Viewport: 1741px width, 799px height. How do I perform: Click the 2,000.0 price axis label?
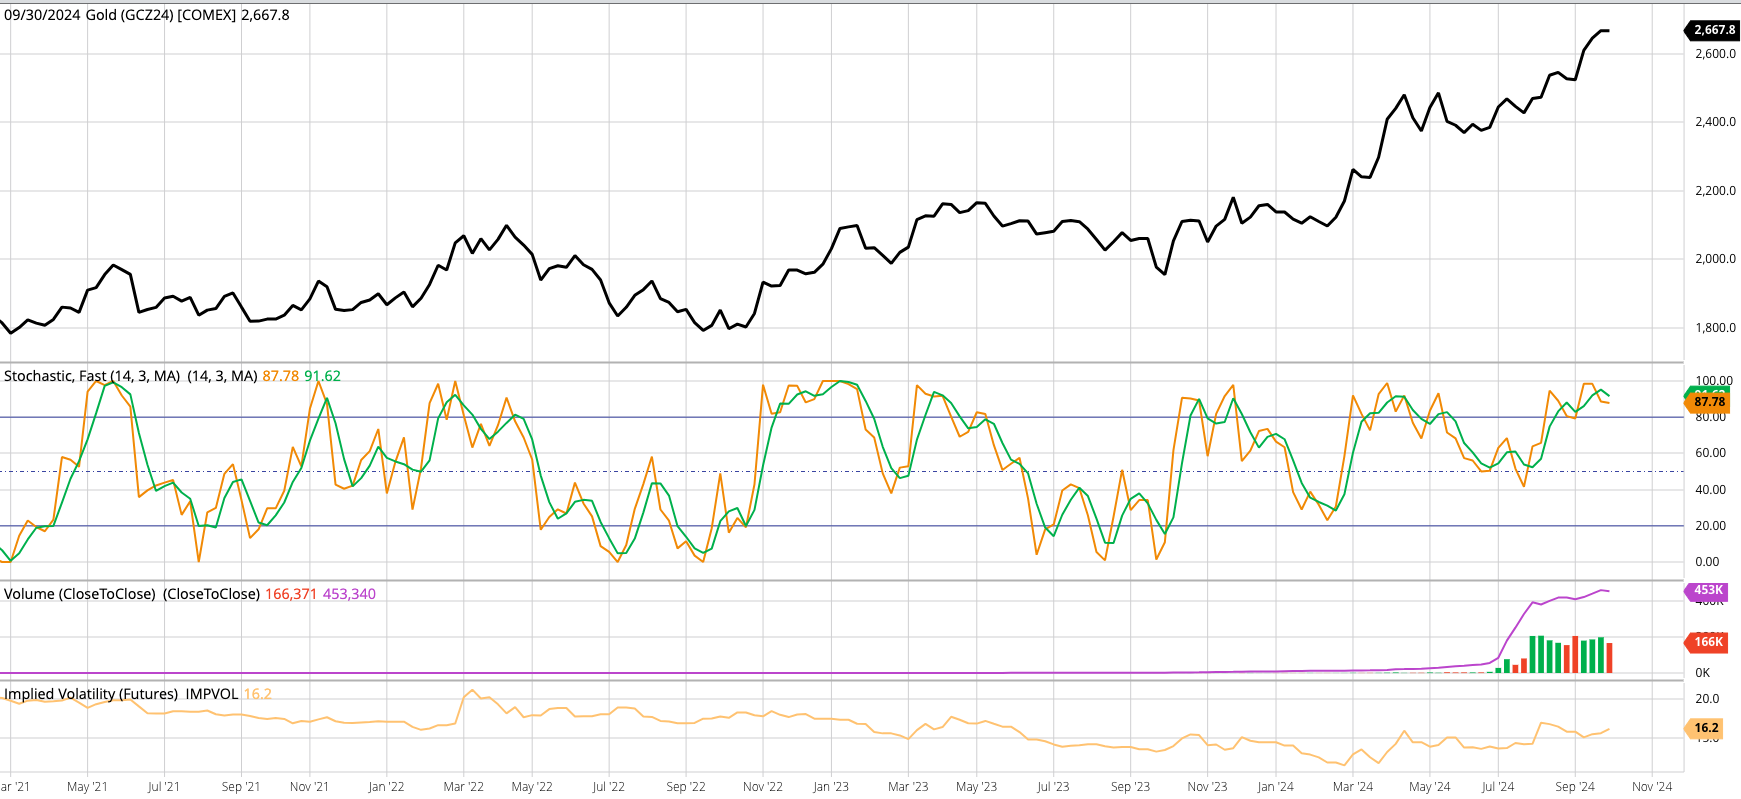click(x=1715, y=259)
